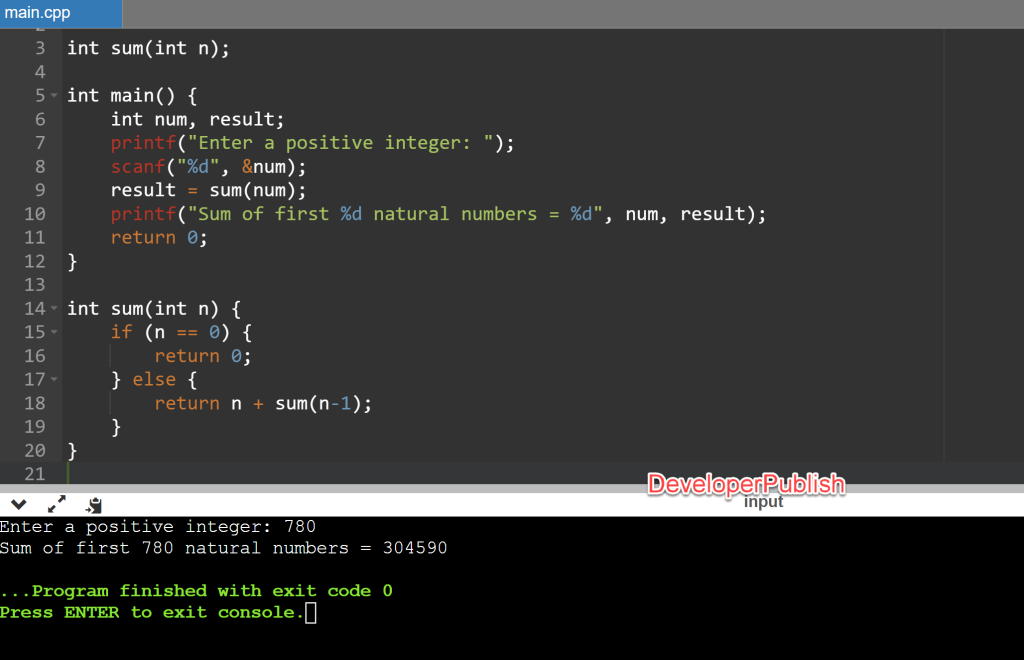Click the chevron to hide the console panel
The image size is (1024, 660).
[17, 503]
